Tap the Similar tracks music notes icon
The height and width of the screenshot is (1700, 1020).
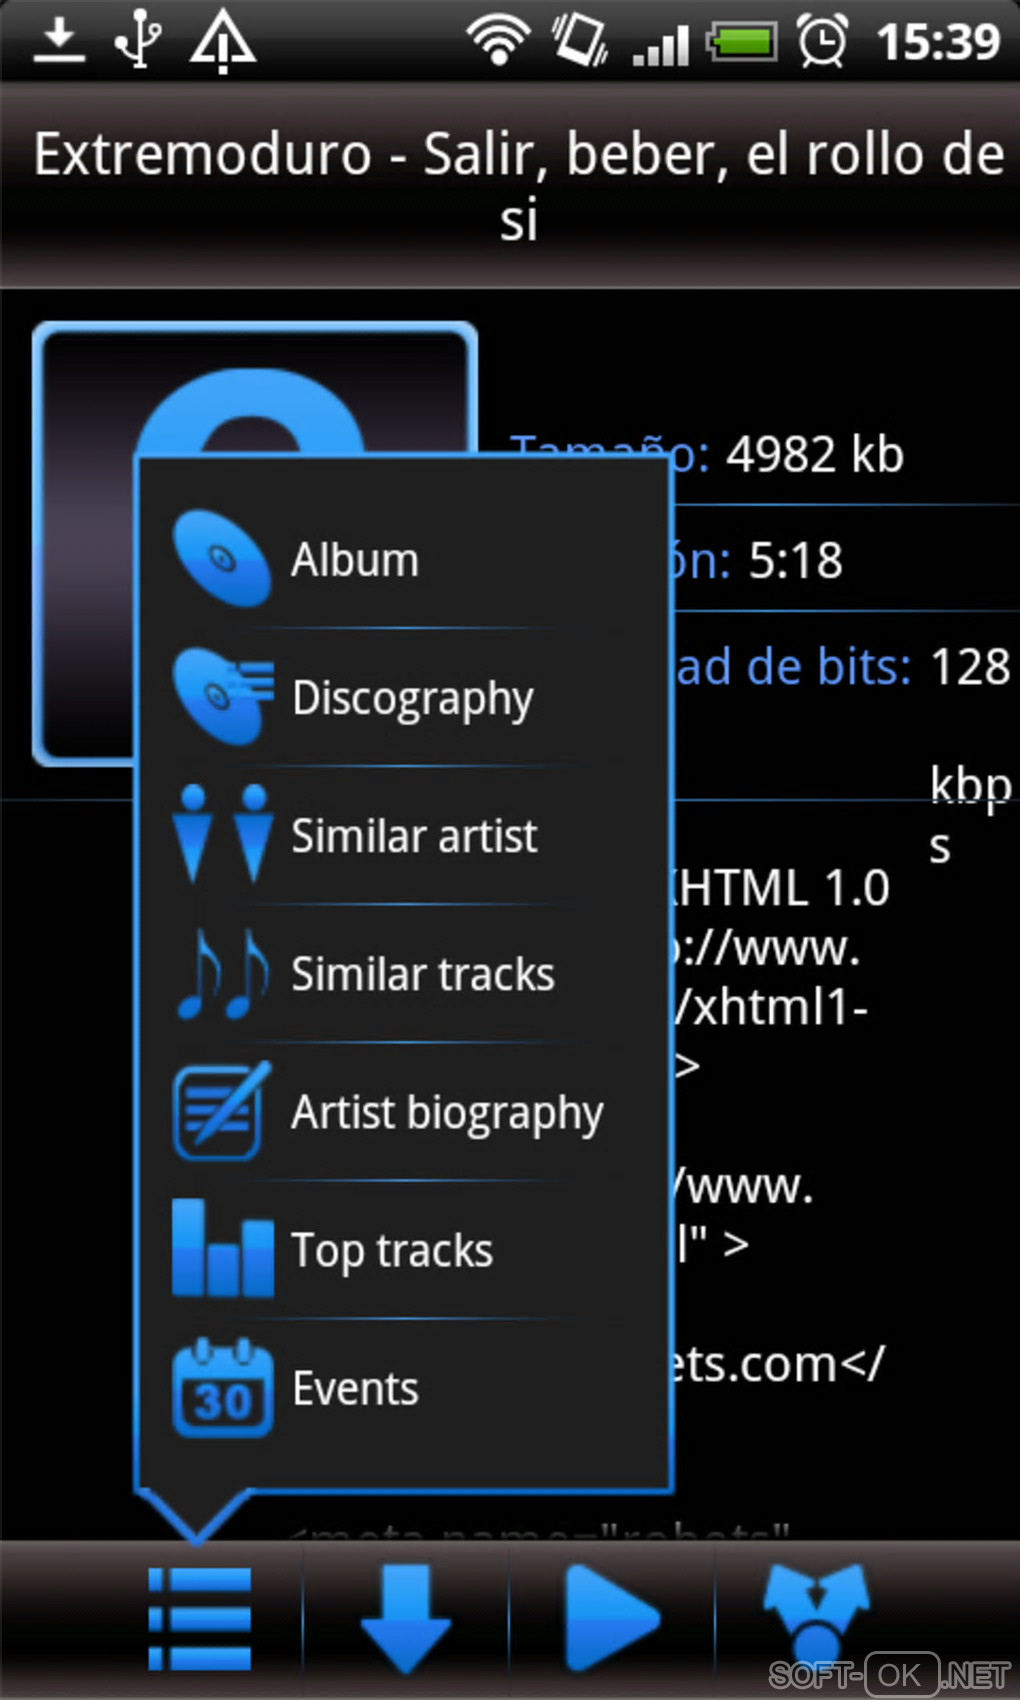point(222,972)
